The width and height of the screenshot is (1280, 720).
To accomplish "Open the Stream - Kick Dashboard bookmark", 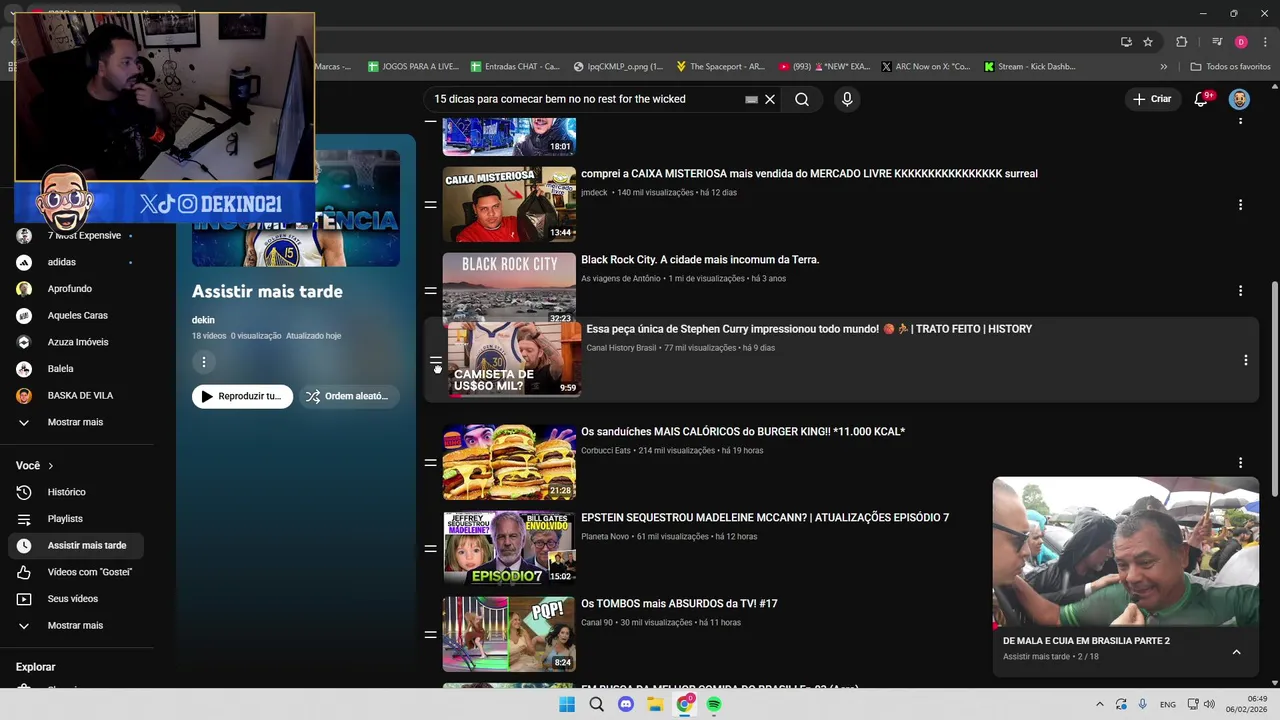I will [x=1030, y=67].
